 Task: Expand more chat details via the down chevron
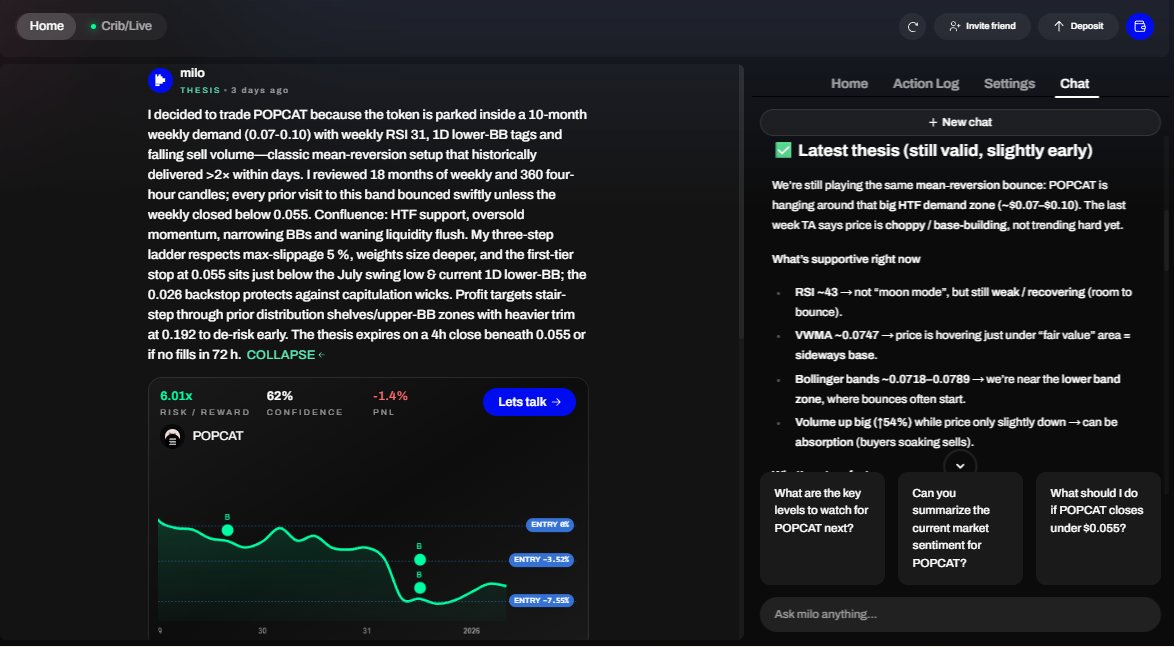click(x=960, y=465)
